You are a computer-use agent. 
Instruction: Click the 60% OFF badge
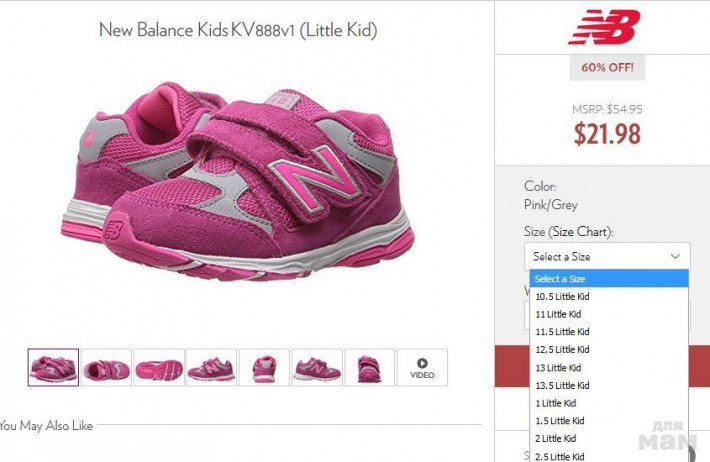[x=608, y=68]
